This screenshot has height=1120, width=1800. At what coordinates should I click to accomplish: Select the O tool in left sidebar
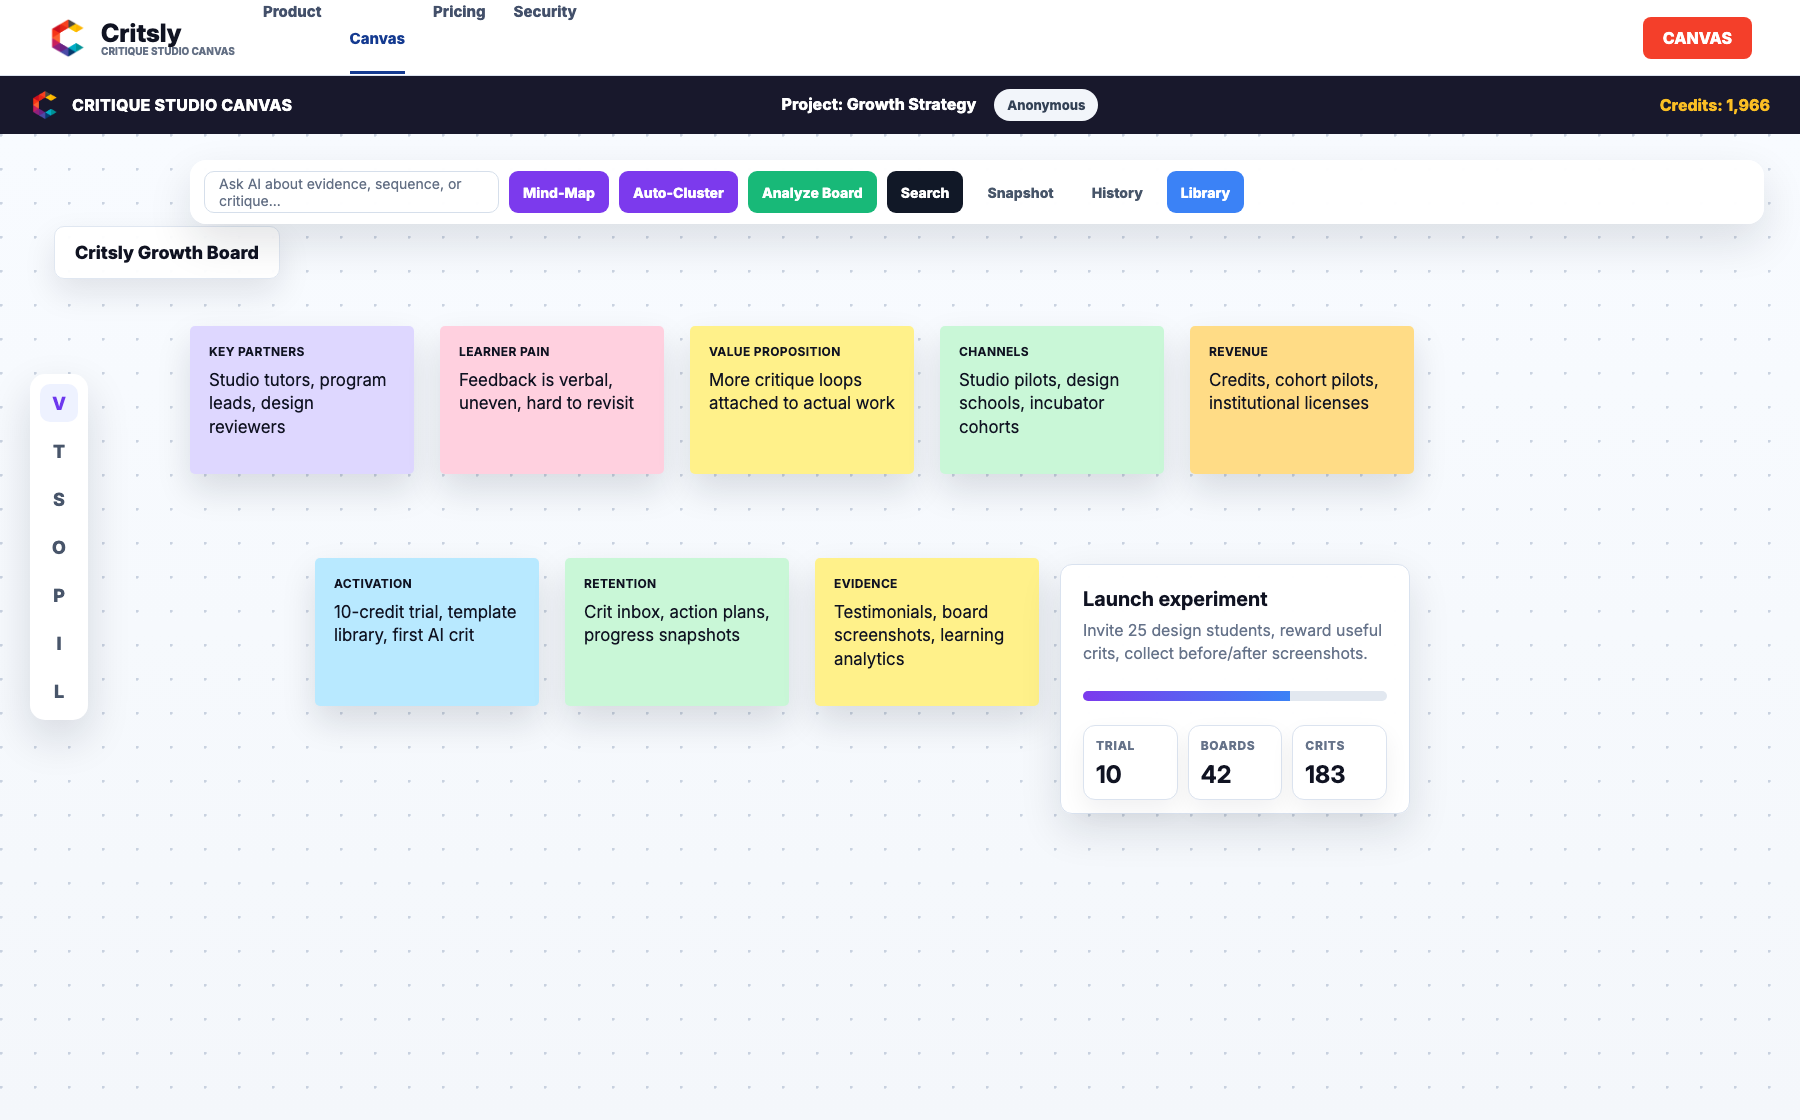59,547
